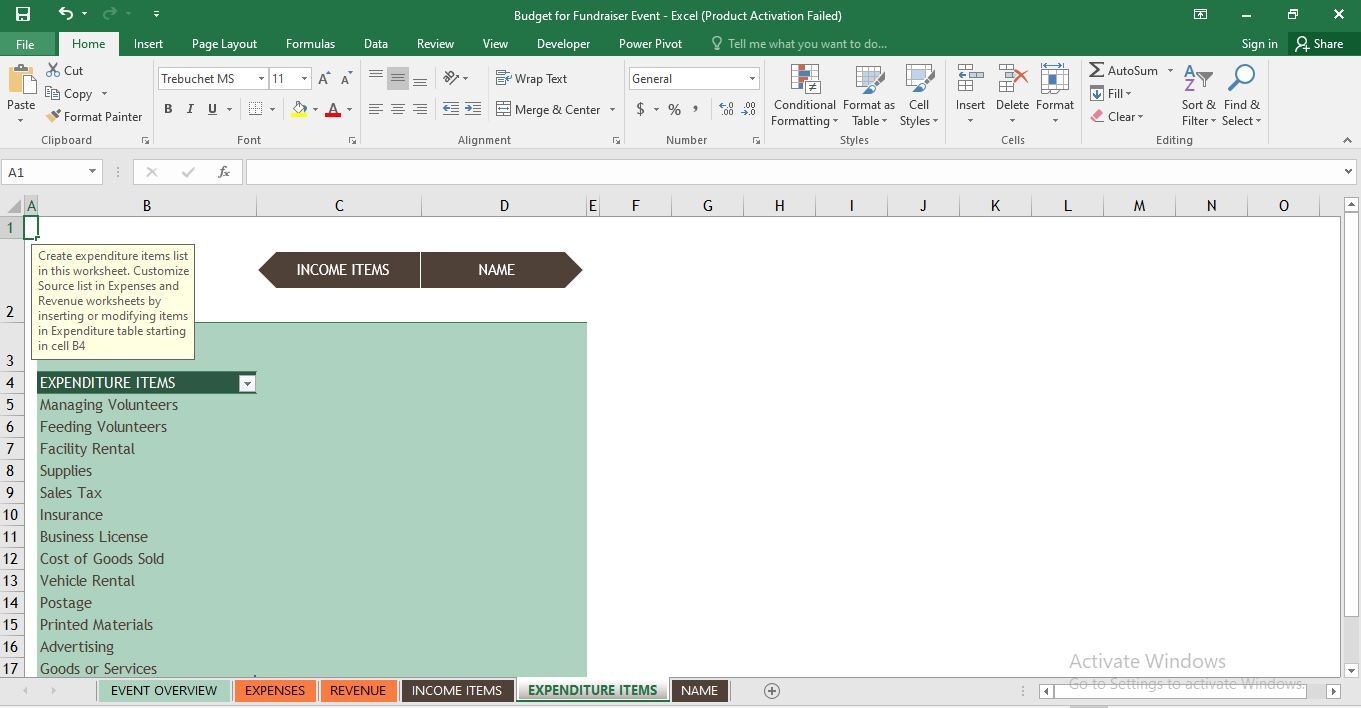Open the EXPENDITURE ITEMS filter dropdown
This screenshot has width=1361, height=708.
click(247, 383)
